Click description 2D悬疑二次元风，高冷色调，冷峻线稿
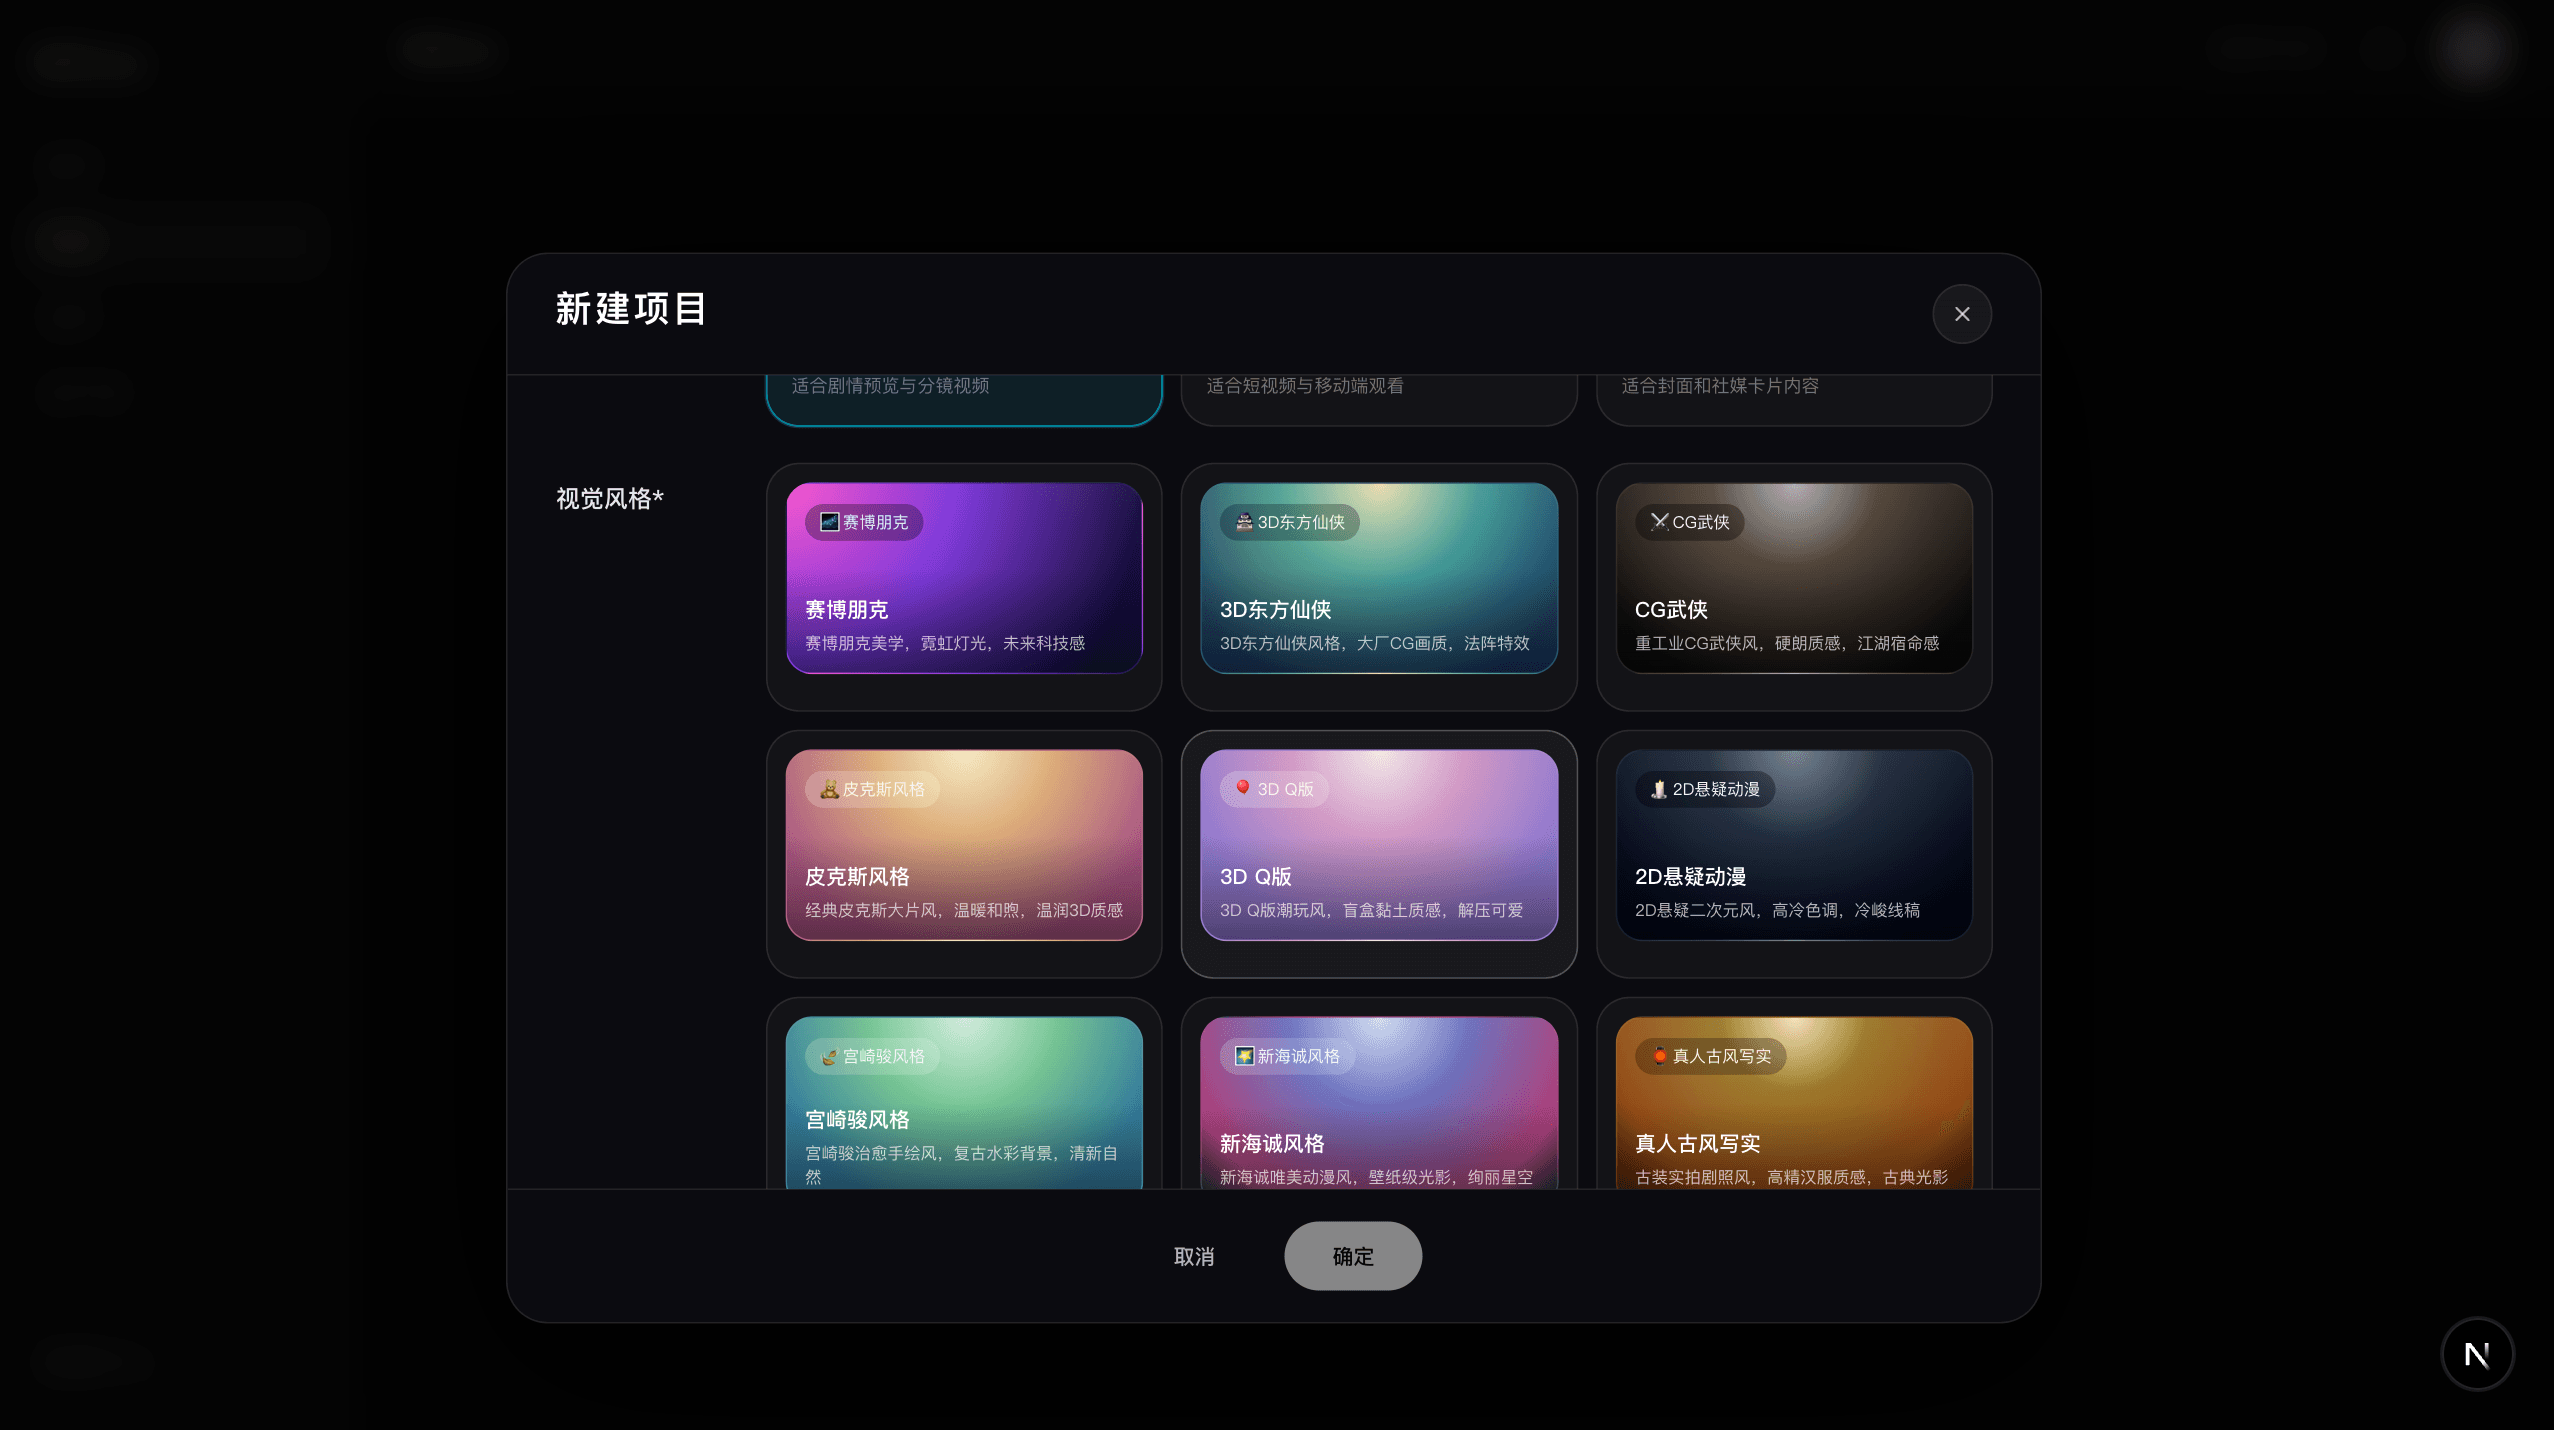This screenshot has width=2554, height=1430. tap(1777, 910)
